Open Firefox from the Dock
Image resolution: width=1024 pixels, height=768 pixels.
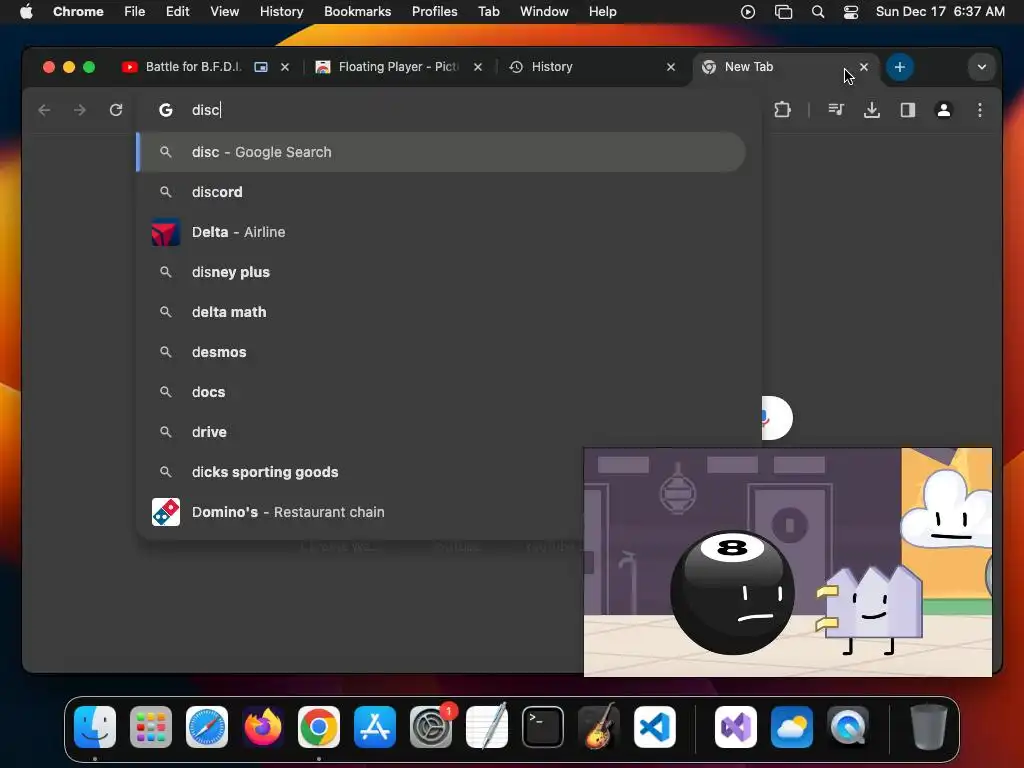[263, 727]
